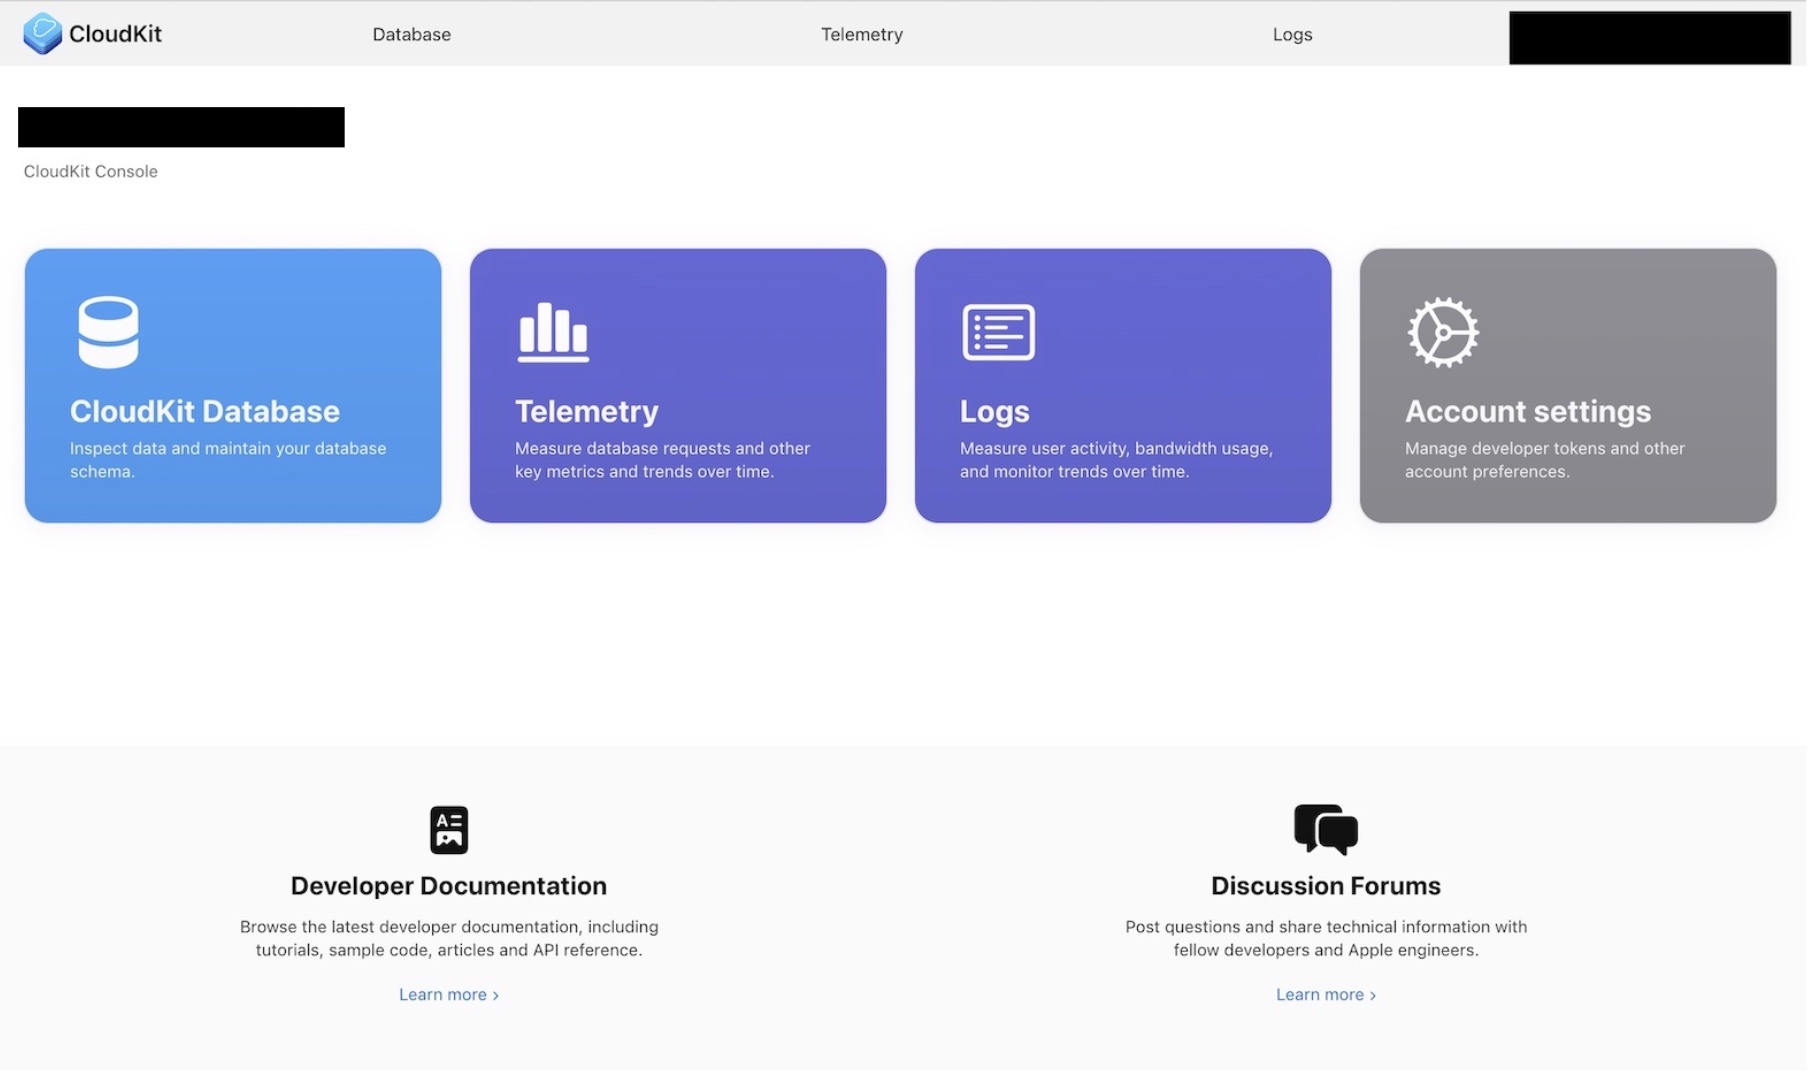Click the Discussion Forums heading
The height and width of the screenshot is (1072, 1812).
click(x=1326, y=886)
